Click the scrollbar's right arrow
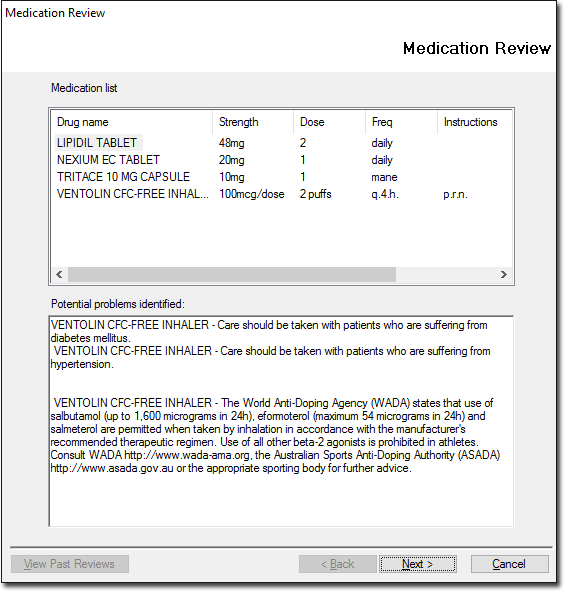Image resolution: width=565 pixels, height=592 pixels. pos(503,274)
